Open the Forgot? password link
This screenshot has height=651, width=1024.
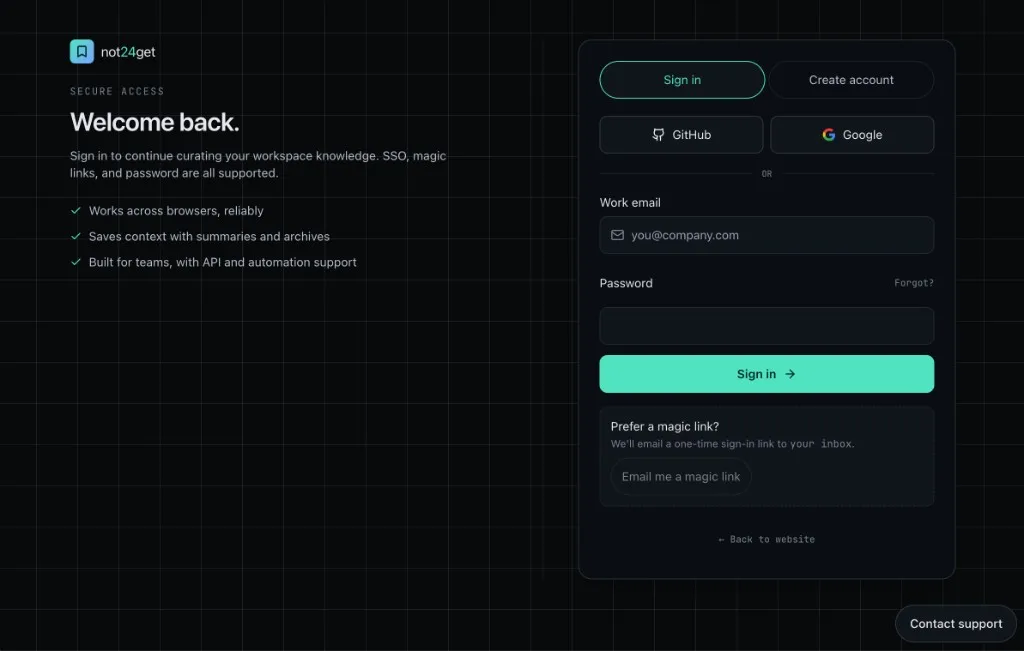tap(914, 283)
